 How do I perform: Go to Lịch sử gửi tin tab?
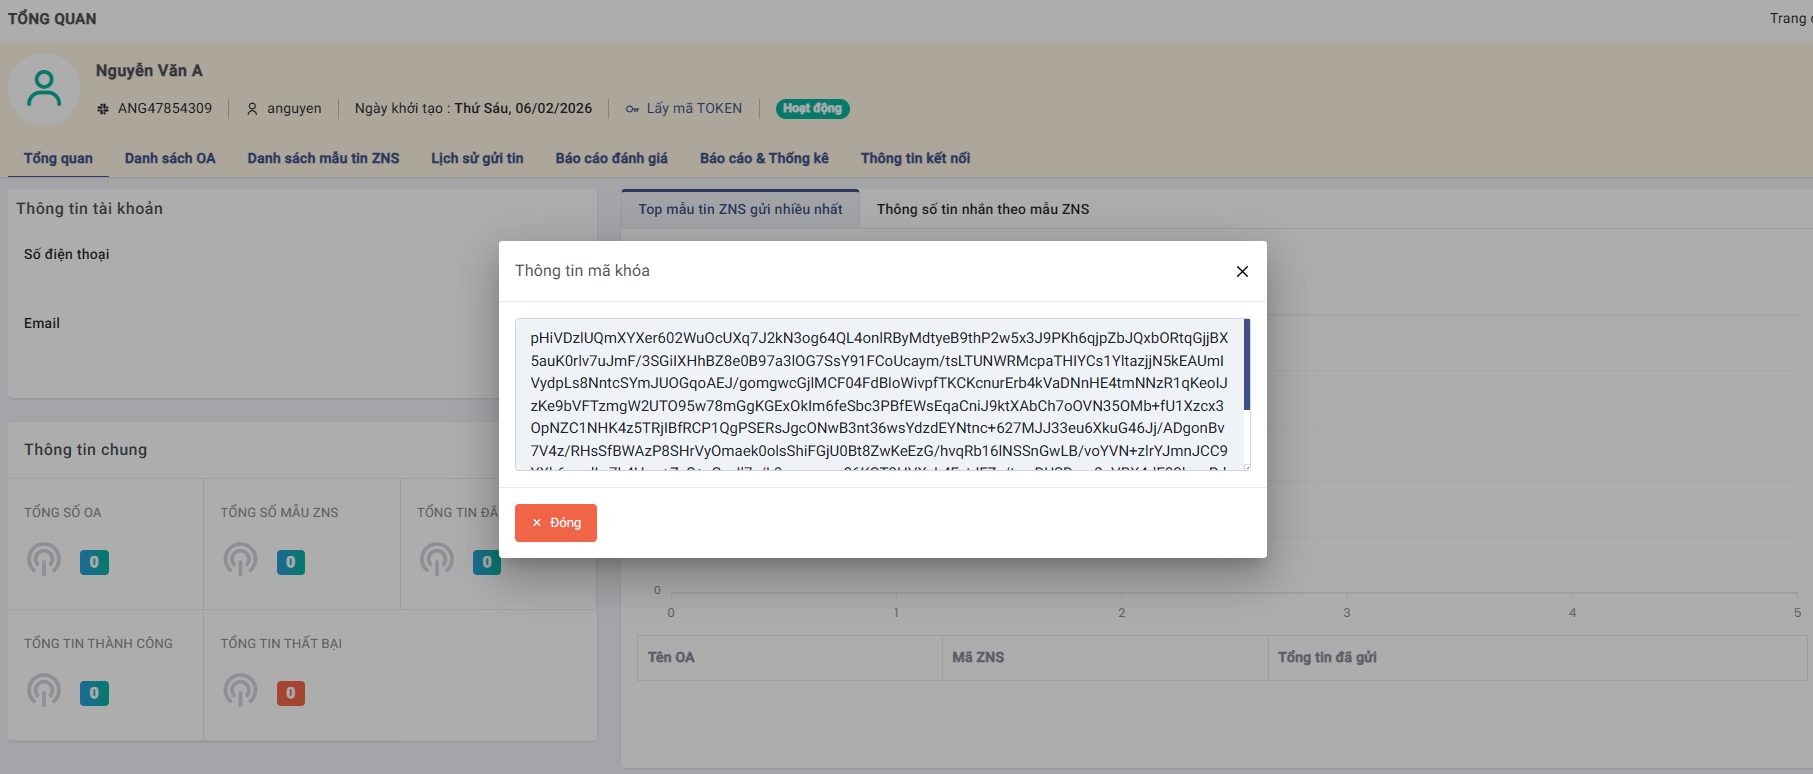(477, 158)
